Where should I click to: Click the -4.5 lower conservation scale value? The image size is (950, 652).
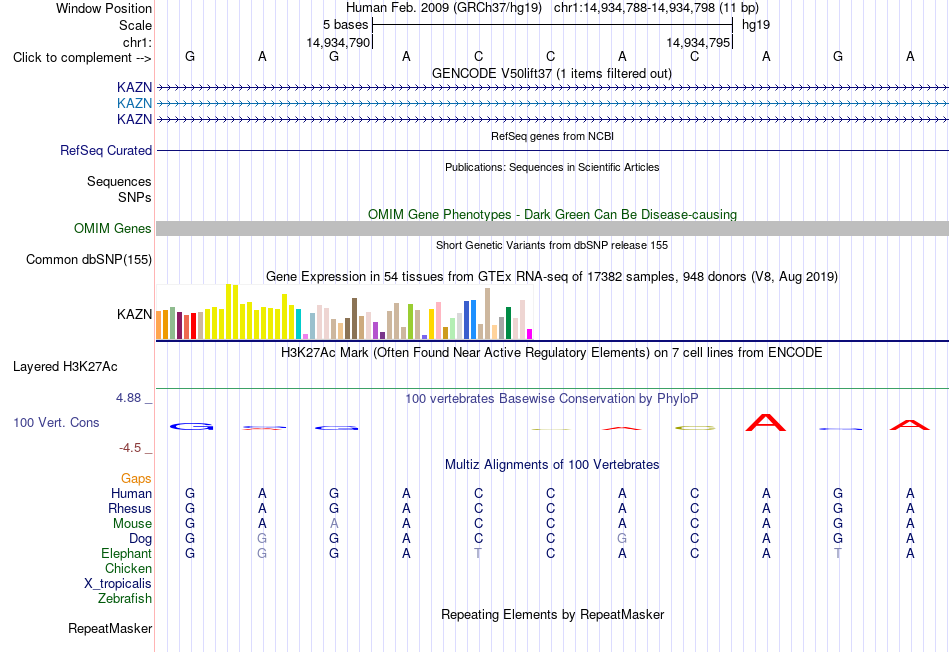[x=130, y=448]
